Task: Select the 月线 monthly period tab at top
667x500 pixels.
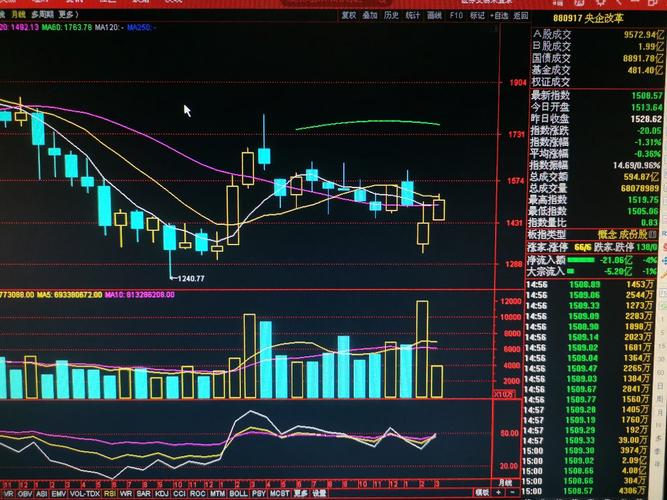Action: pos(18,14)
